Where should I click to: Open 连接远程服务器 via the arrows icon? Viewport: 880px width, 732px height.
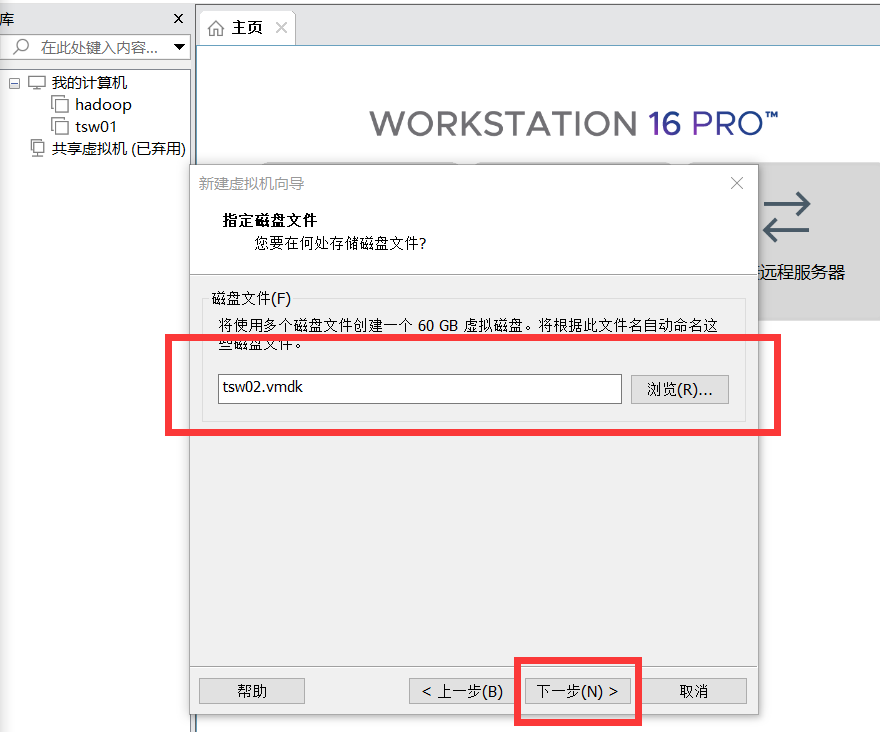click(787, 215)
